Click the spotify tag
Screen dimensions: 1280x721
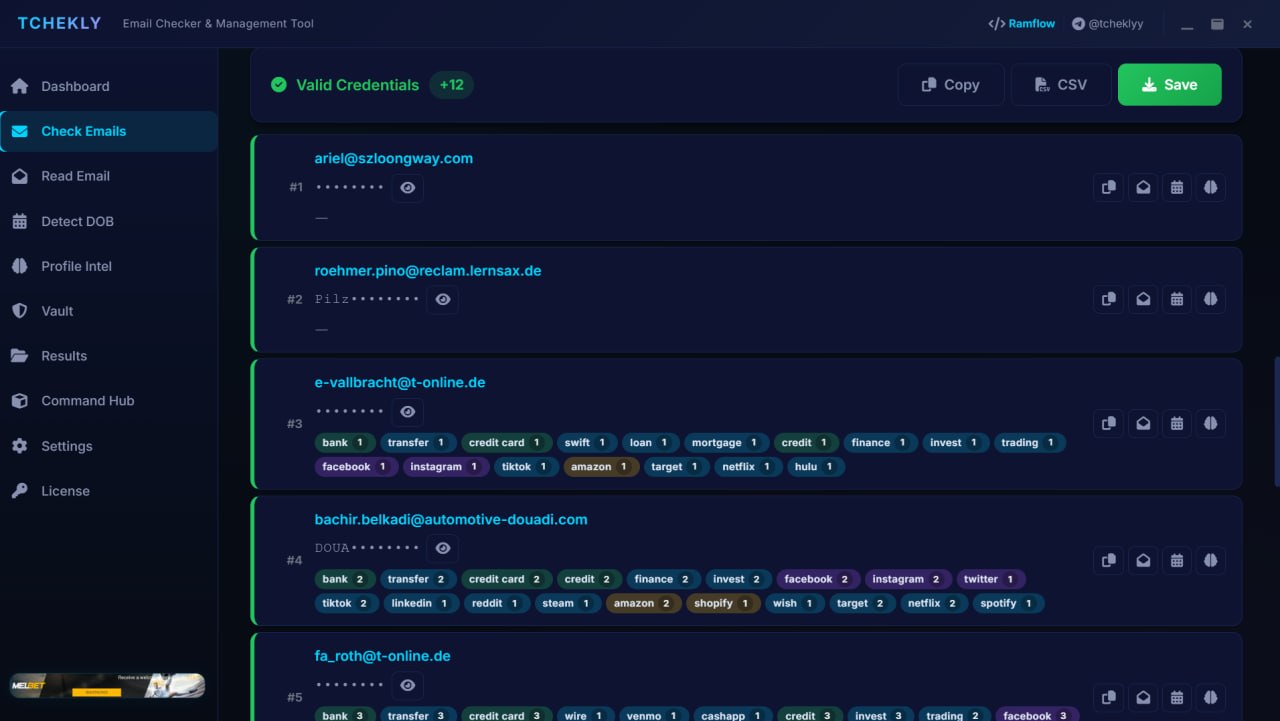click(1007, 603)
